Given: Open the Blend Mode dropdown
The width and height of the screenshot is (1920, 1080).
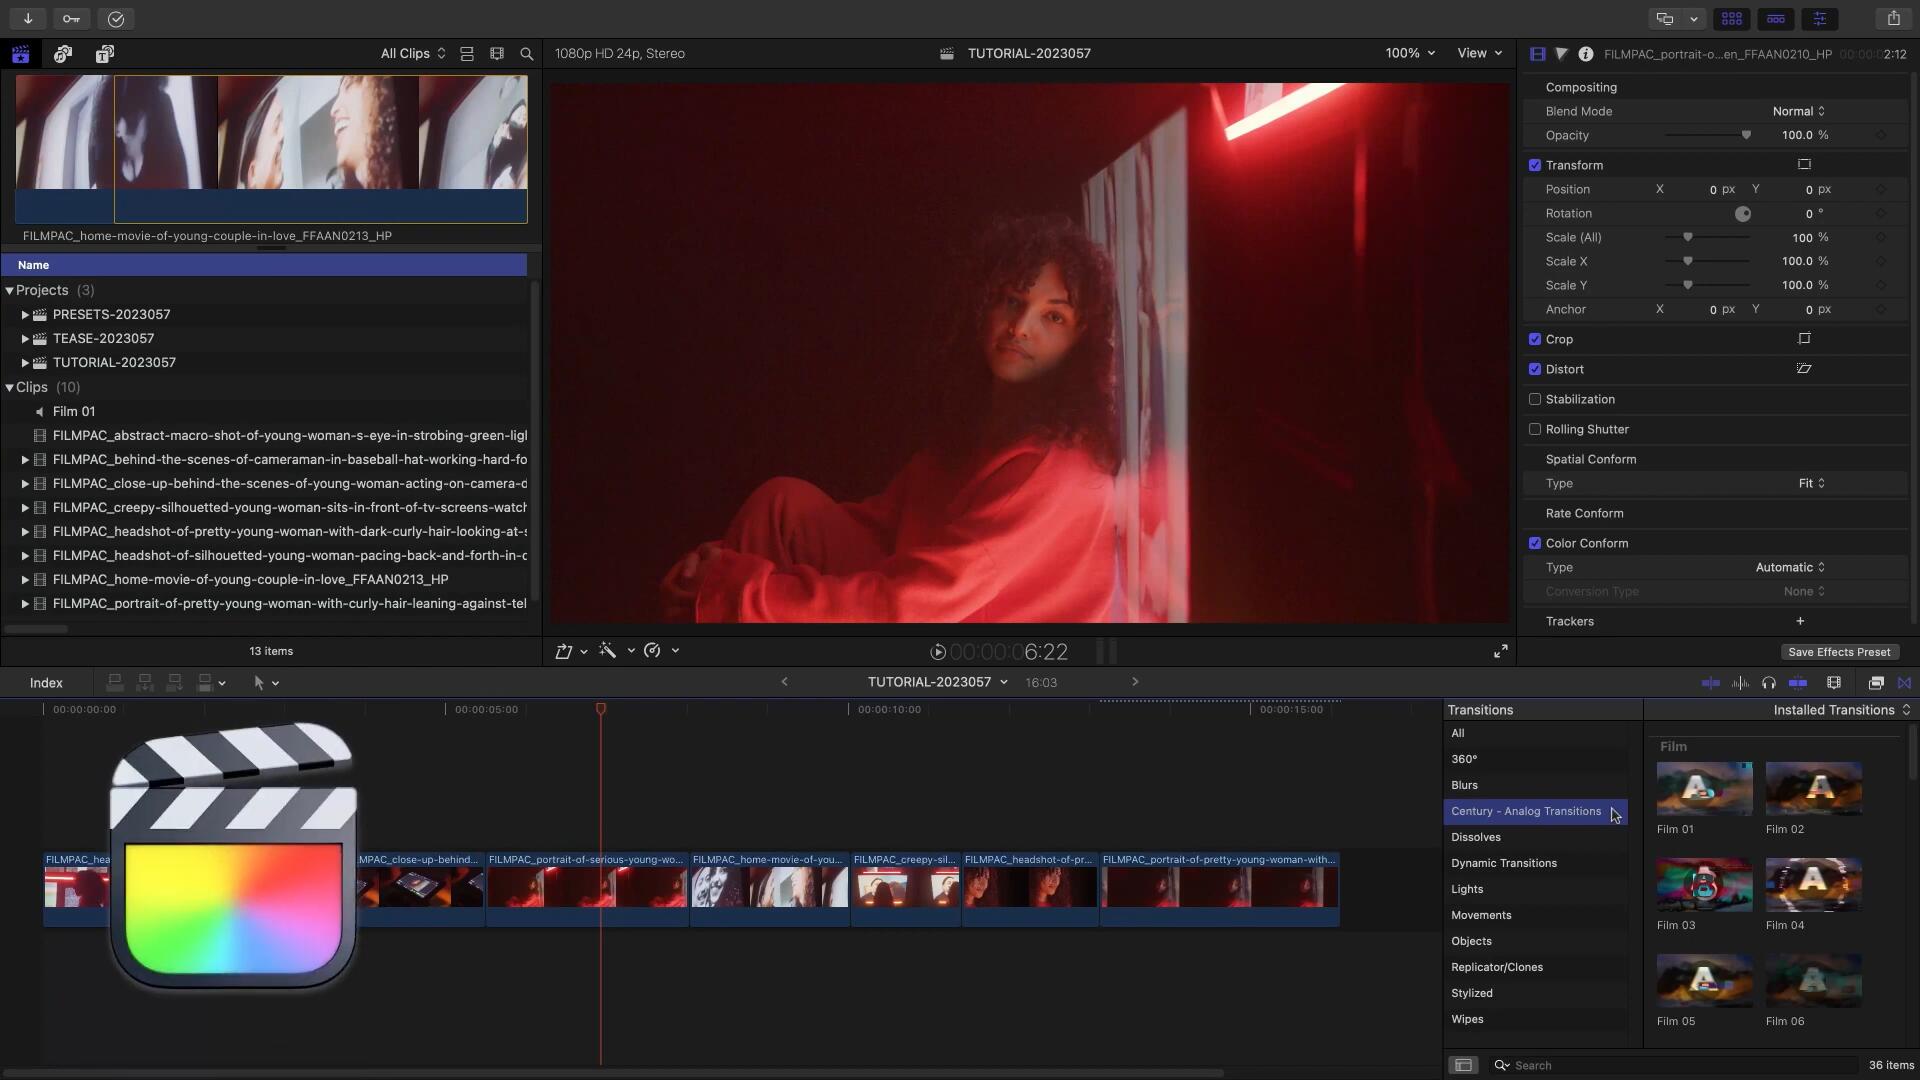Looking at the screenshot, I should 1797,111.
